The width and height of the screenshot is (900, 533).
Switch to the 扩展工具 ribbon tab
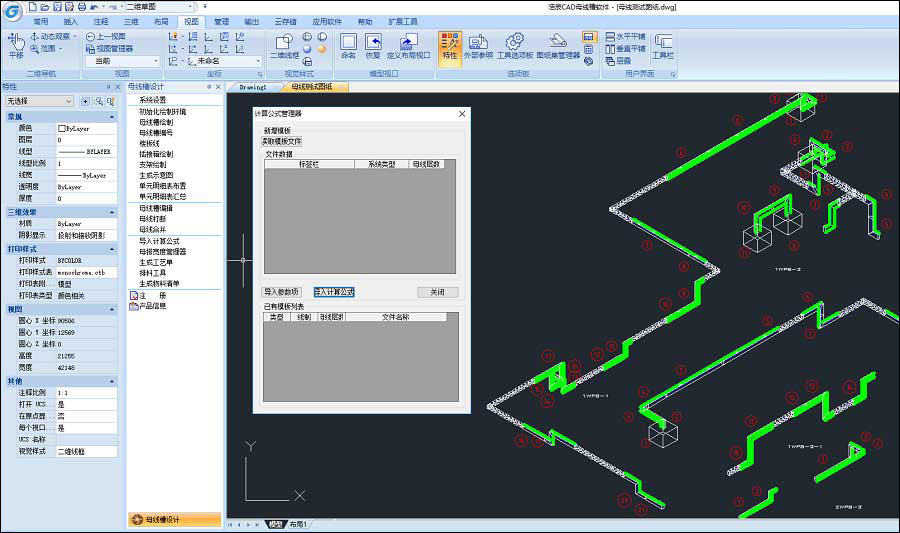point(402,22)
